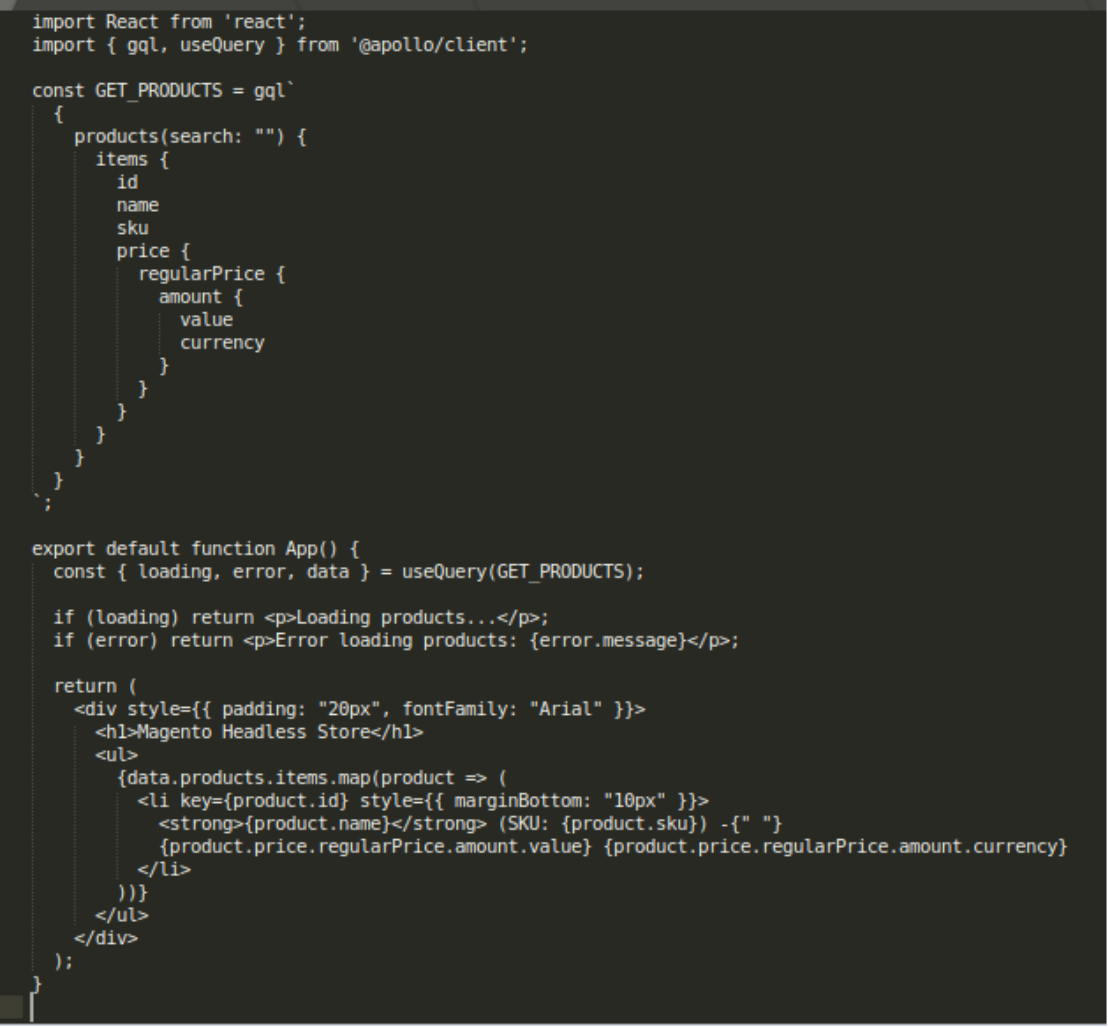Click the 'currency' field under amount

pyautogui.click(x=221, y=342)
